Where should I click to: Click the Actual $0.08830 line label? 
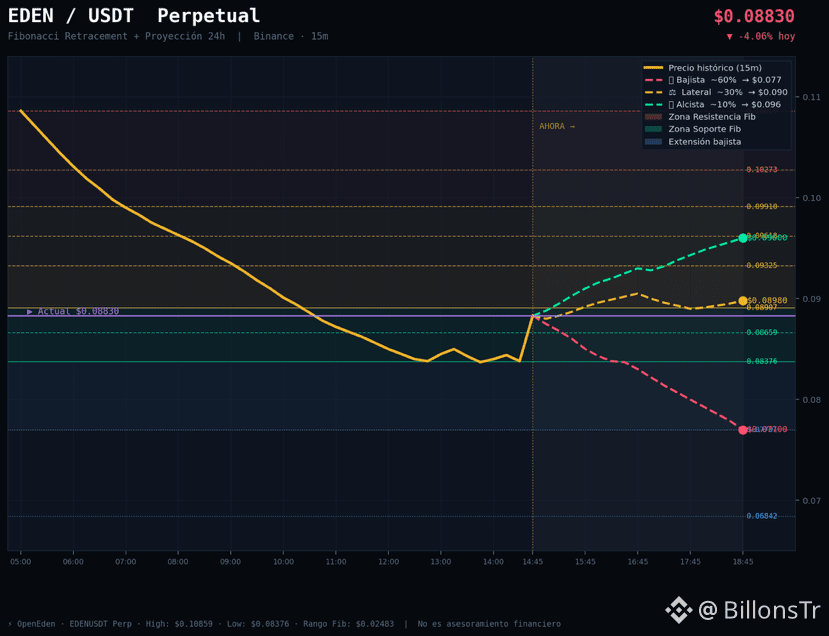73,311
